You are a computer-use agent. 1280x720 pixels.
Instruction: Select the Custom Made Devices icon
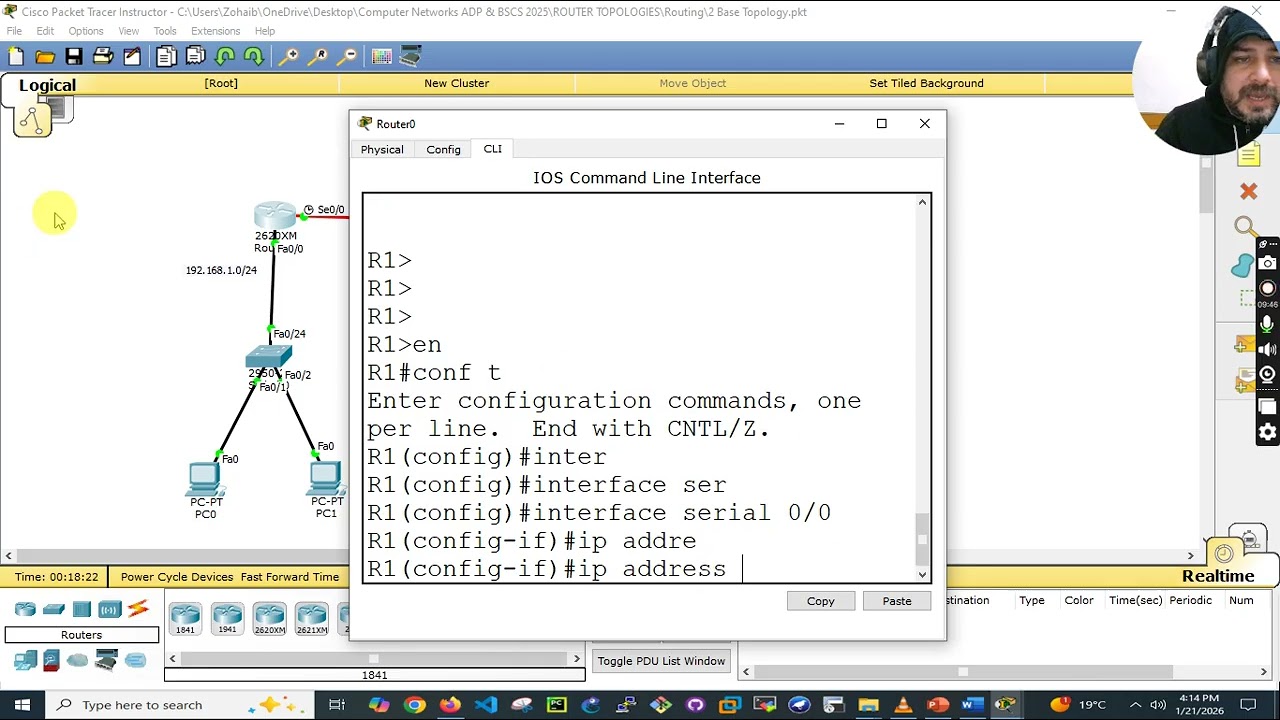(106, 660)
